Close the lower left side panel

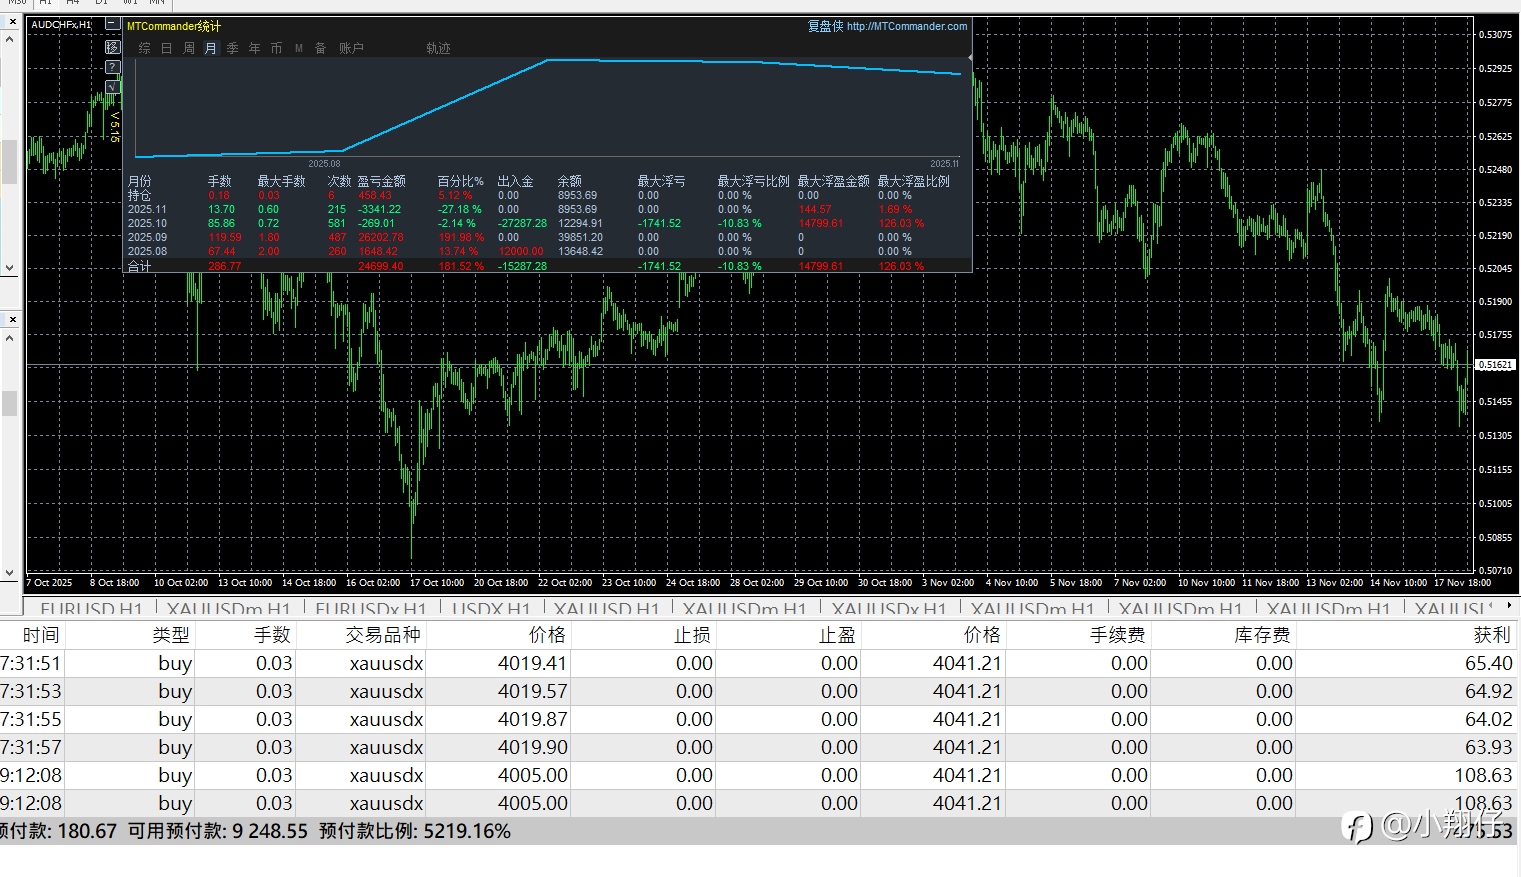tap(12, 319)
